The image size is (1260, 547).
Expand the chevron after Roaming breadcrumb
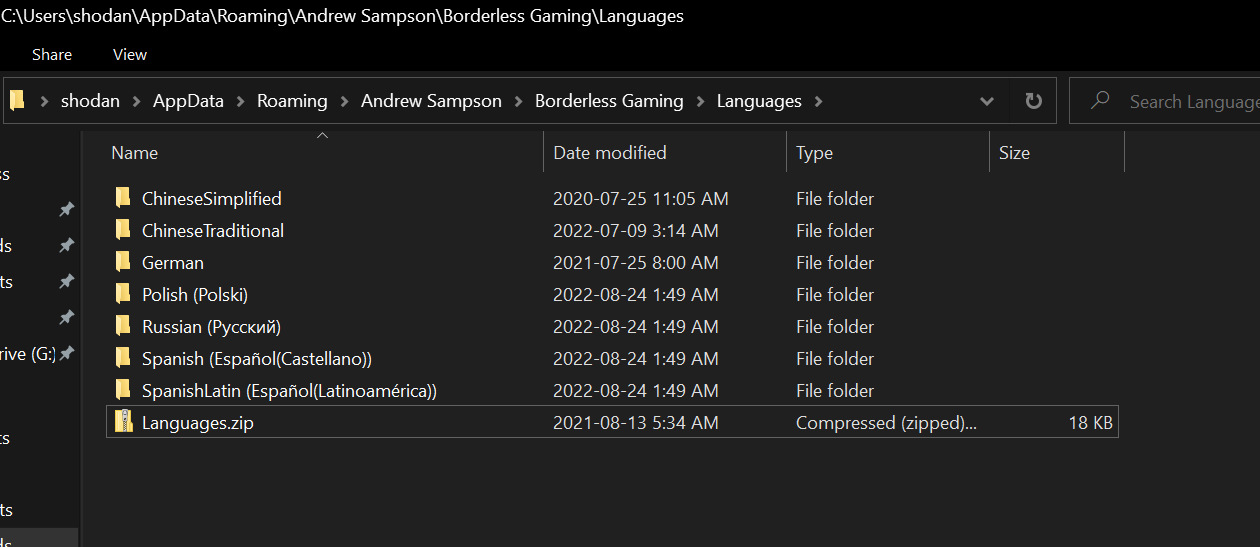pyautogui.click(x=343, y=101)
